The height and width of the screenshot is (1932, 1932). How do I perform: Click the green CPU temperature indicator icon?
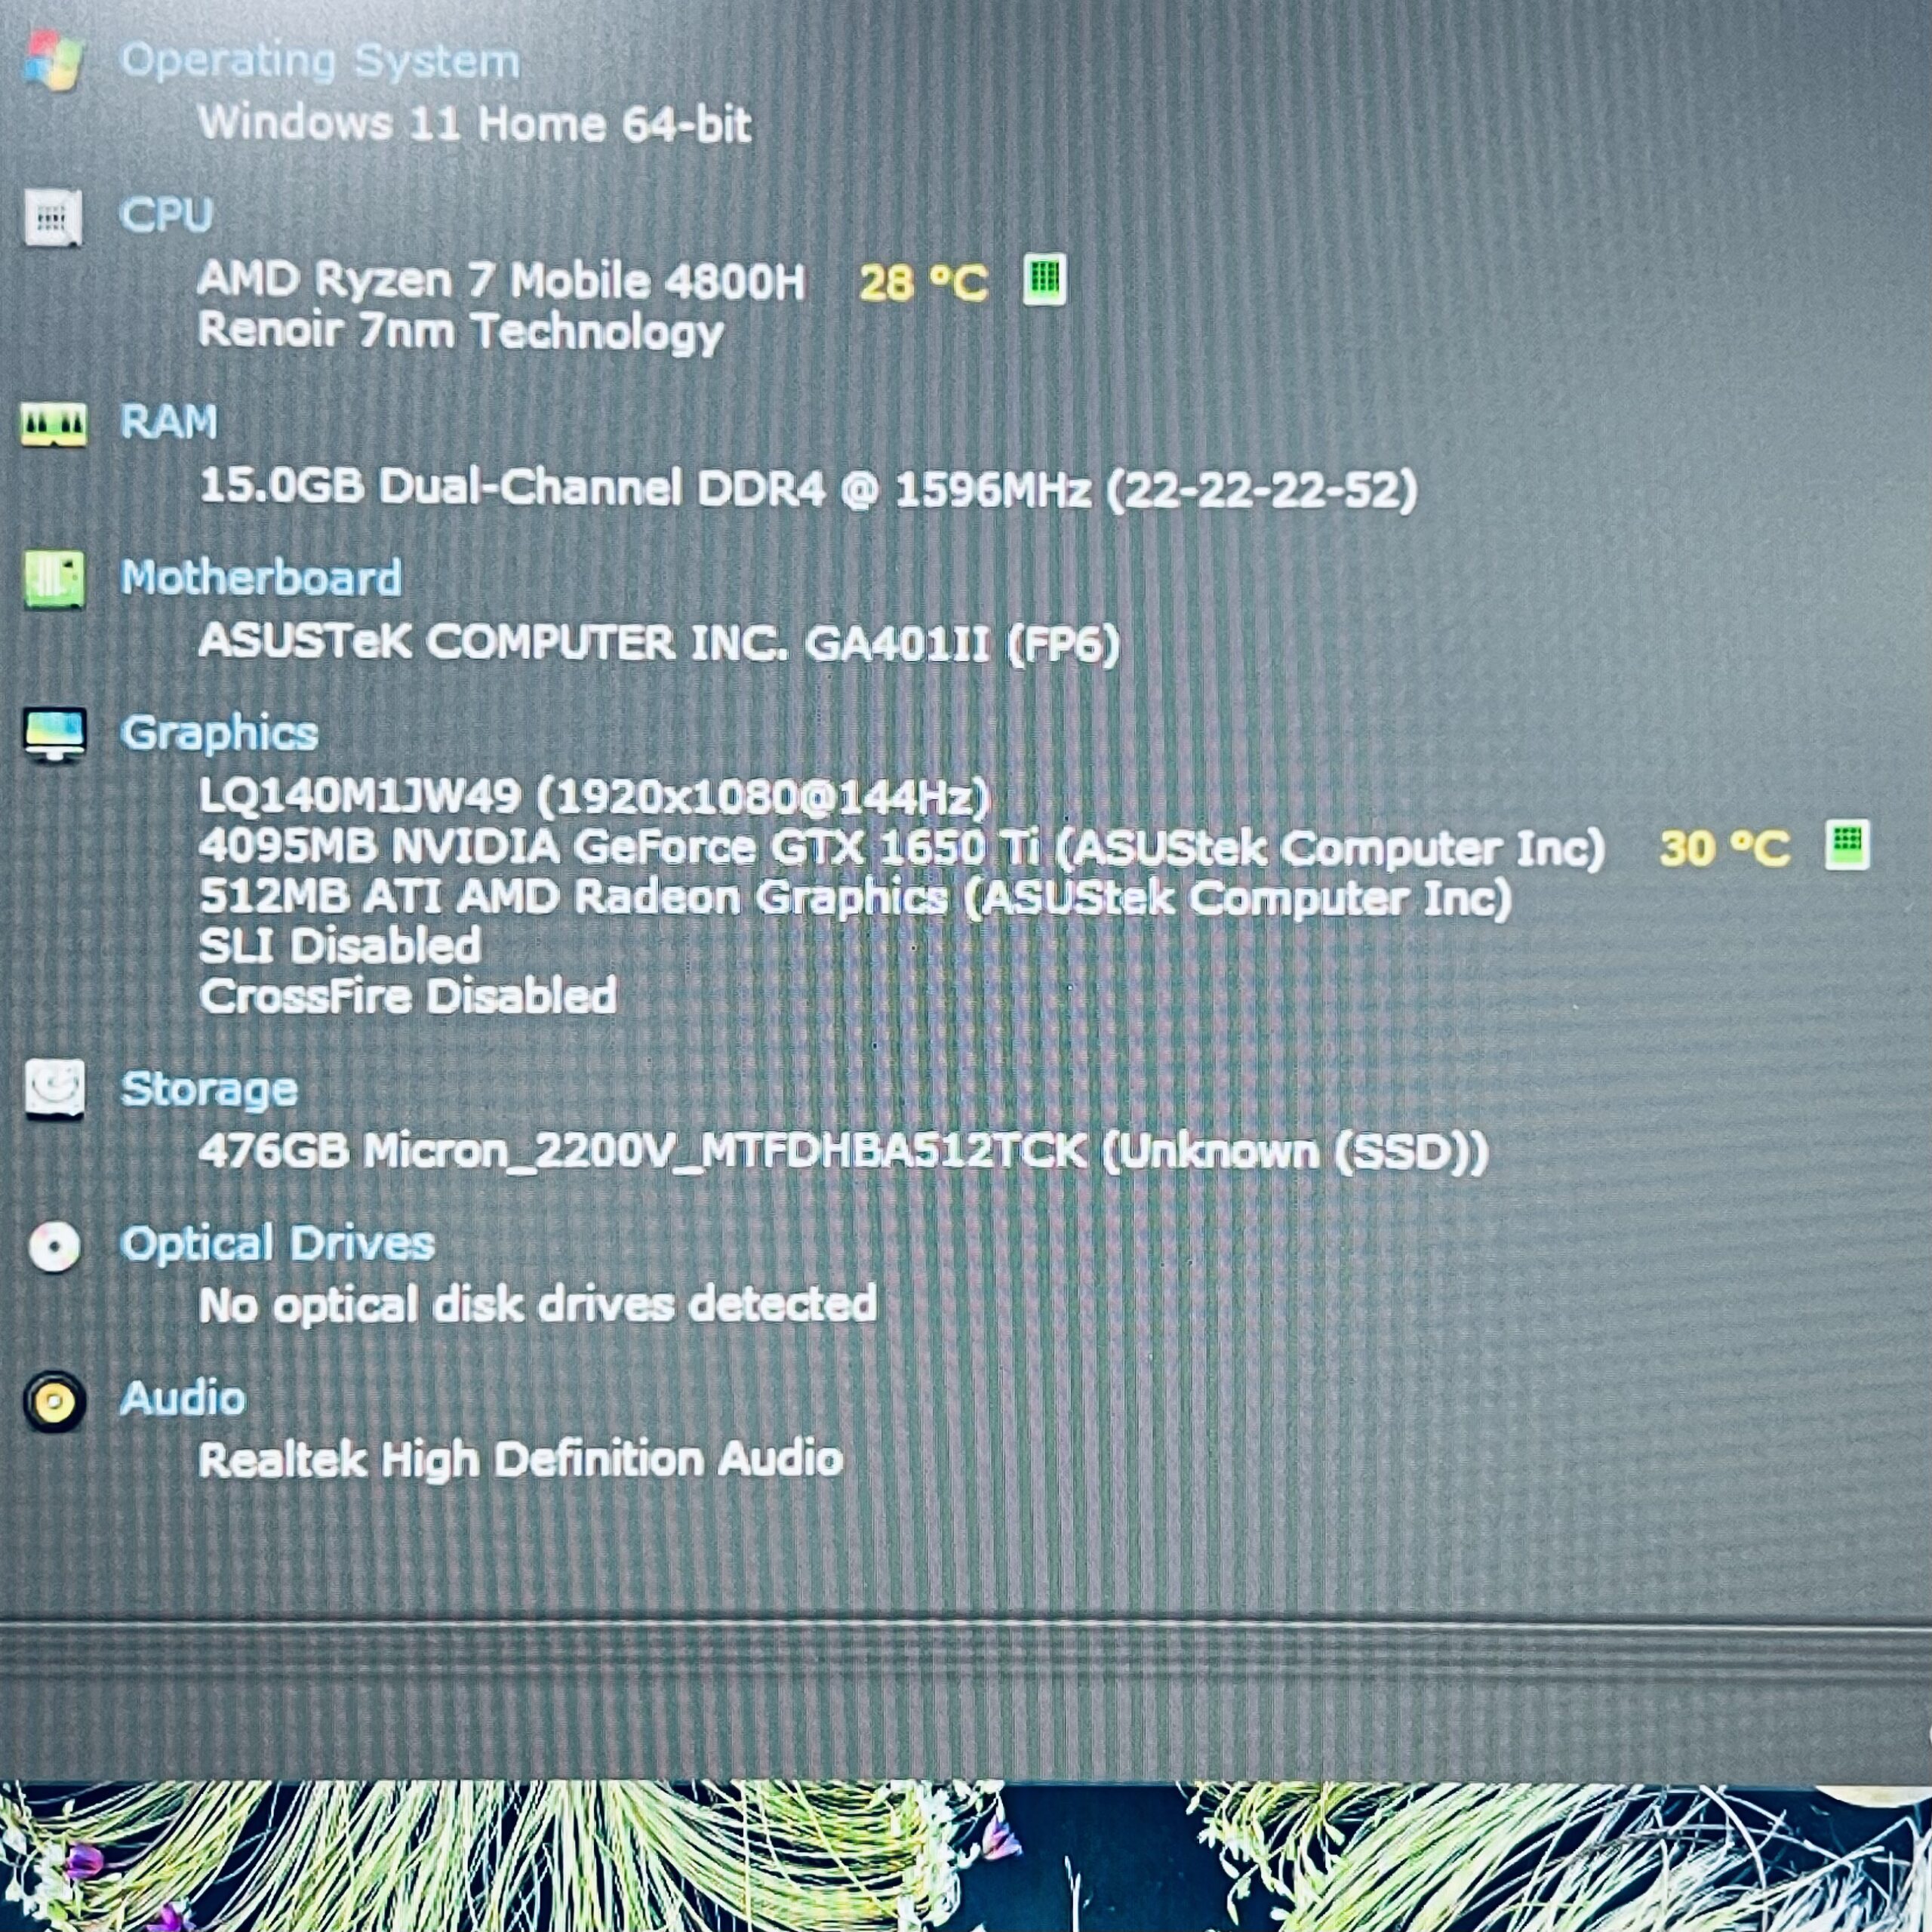tap(1044, 279)
